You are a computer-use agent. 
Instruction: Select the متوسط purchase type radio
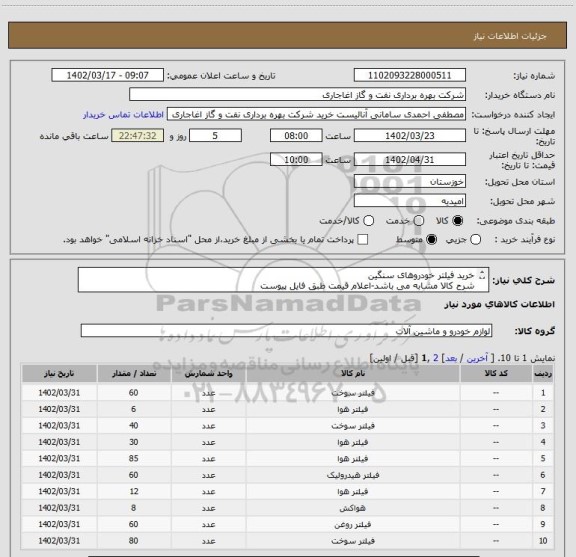pyautogui.click(x=431, y=240)
